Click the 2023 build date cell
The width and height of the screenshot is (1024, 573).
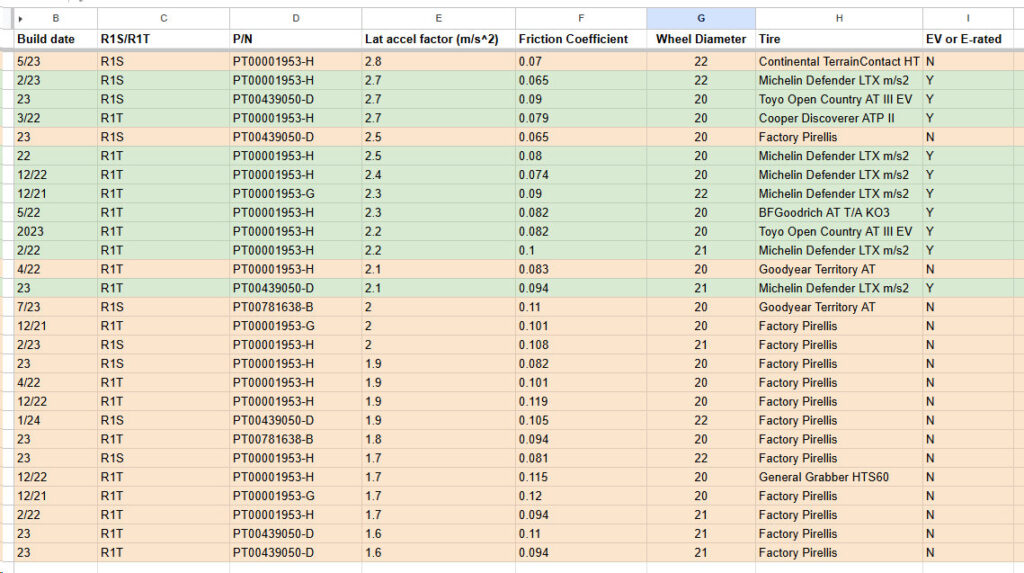[x=56, y=232]
